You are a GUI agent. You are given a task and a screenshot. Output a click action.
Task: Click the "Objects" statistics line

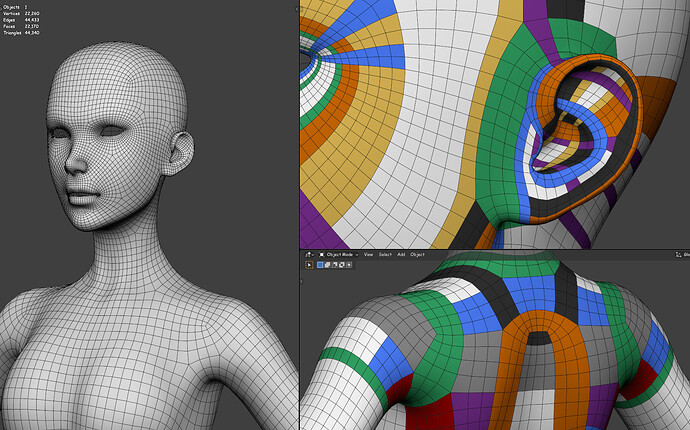point(16,7)
